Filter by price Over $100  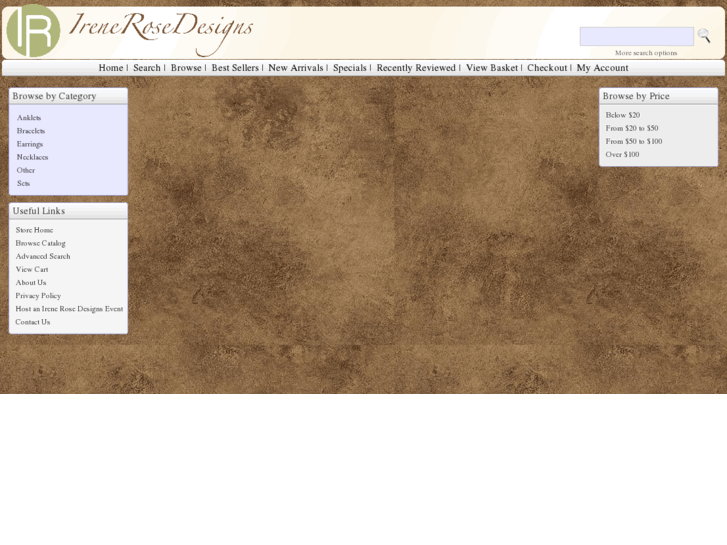pos(622,154)
